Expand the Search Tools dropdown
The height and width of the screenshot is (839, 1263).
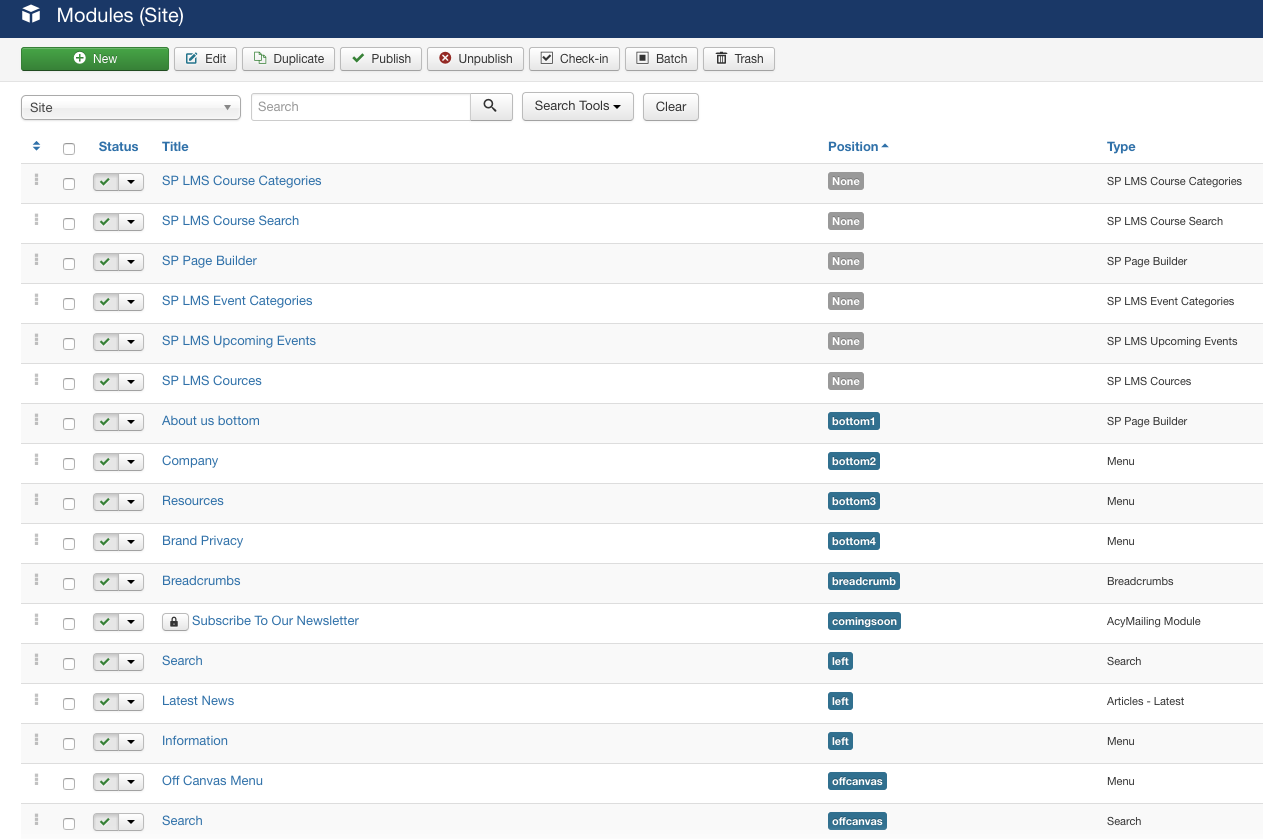click(x=577, y=107)
